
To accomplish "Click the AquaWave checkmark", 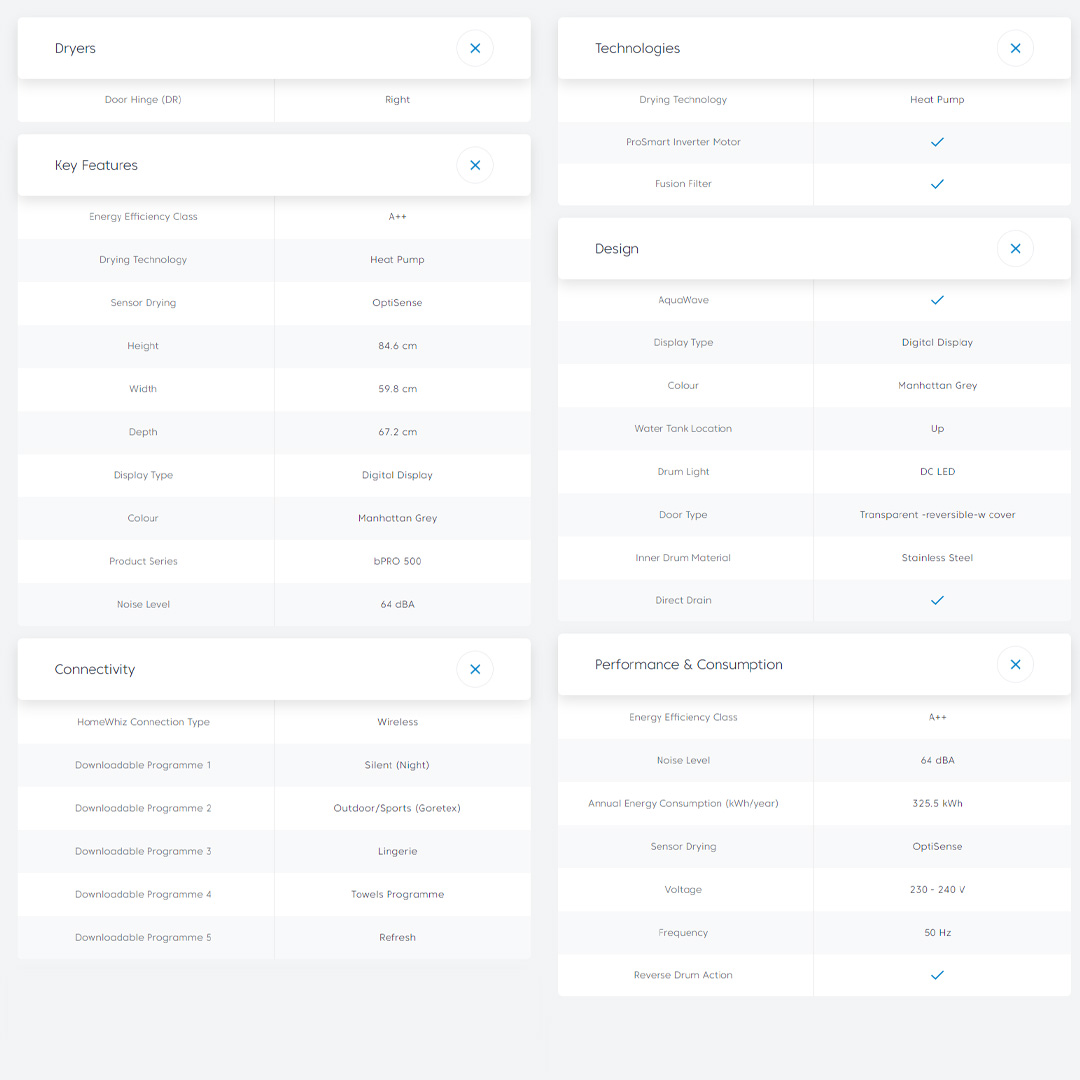I will tap(937, 300).
